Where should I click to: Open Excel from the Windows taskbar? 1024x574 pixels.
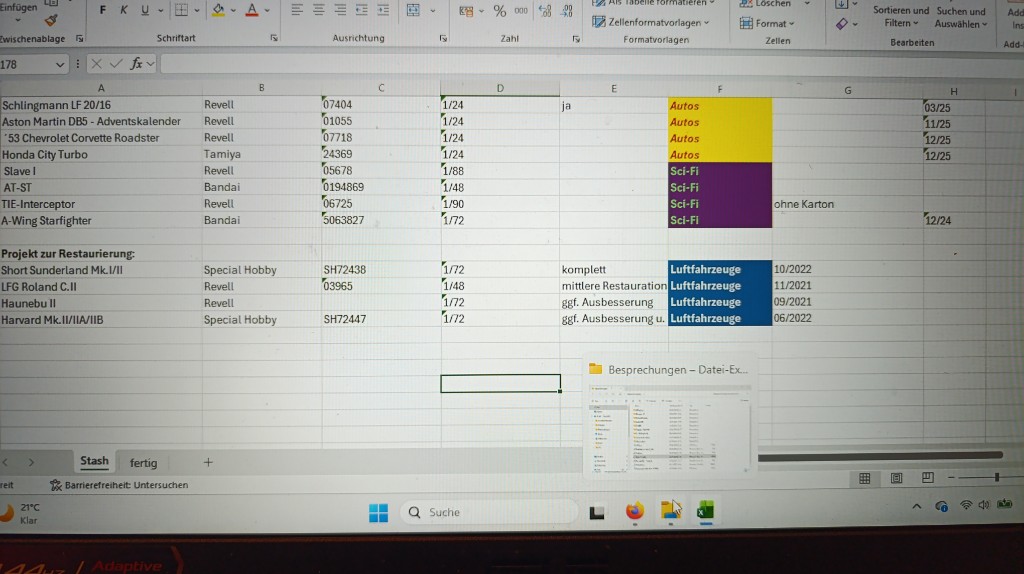[x=705, y=511]
